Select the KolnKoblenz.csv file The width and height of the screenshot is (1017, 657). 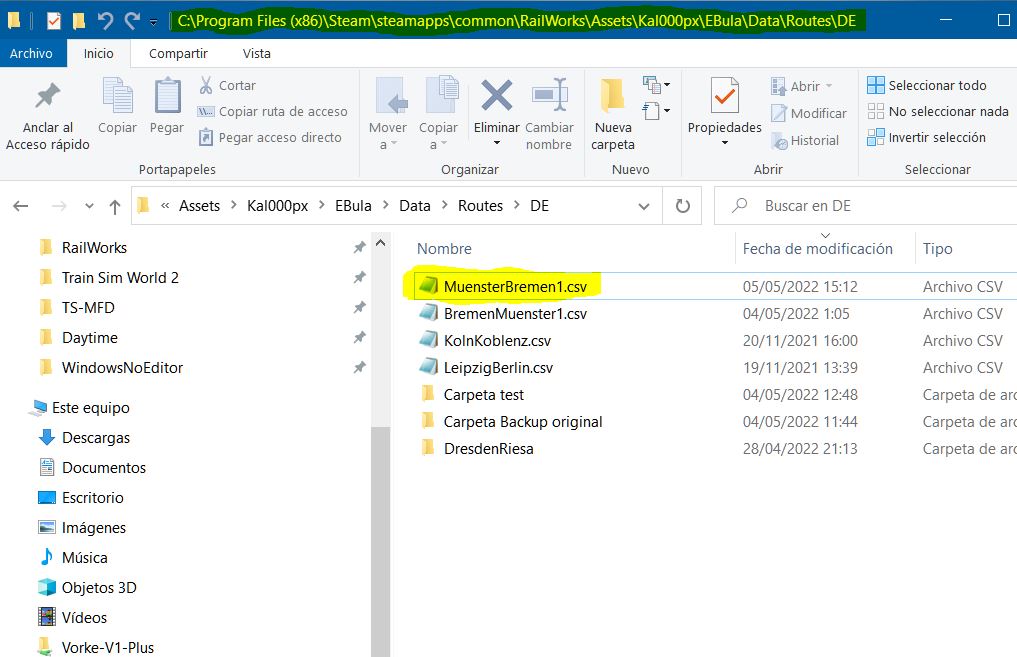point(497,341)
